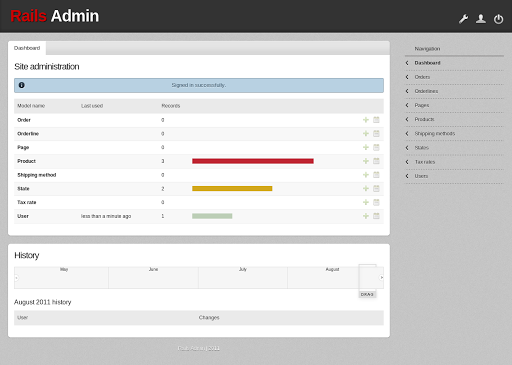
Task: Open history calendar icon for Product row
Action: (376, 161)
